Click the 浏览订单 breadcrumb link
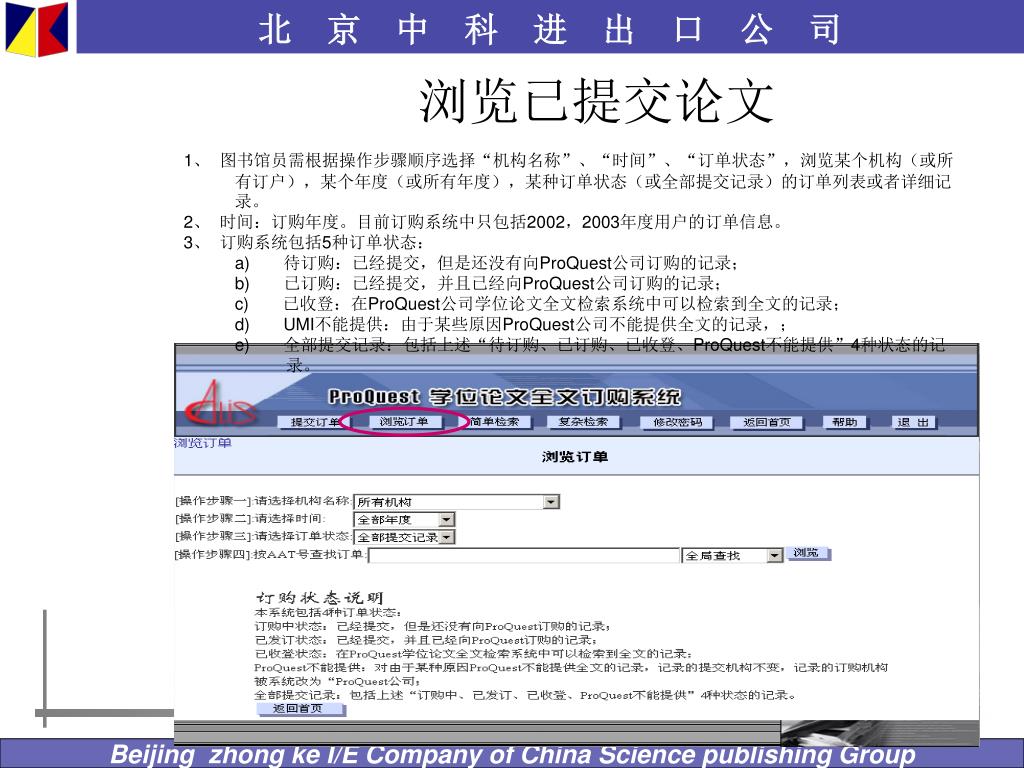 203,443
